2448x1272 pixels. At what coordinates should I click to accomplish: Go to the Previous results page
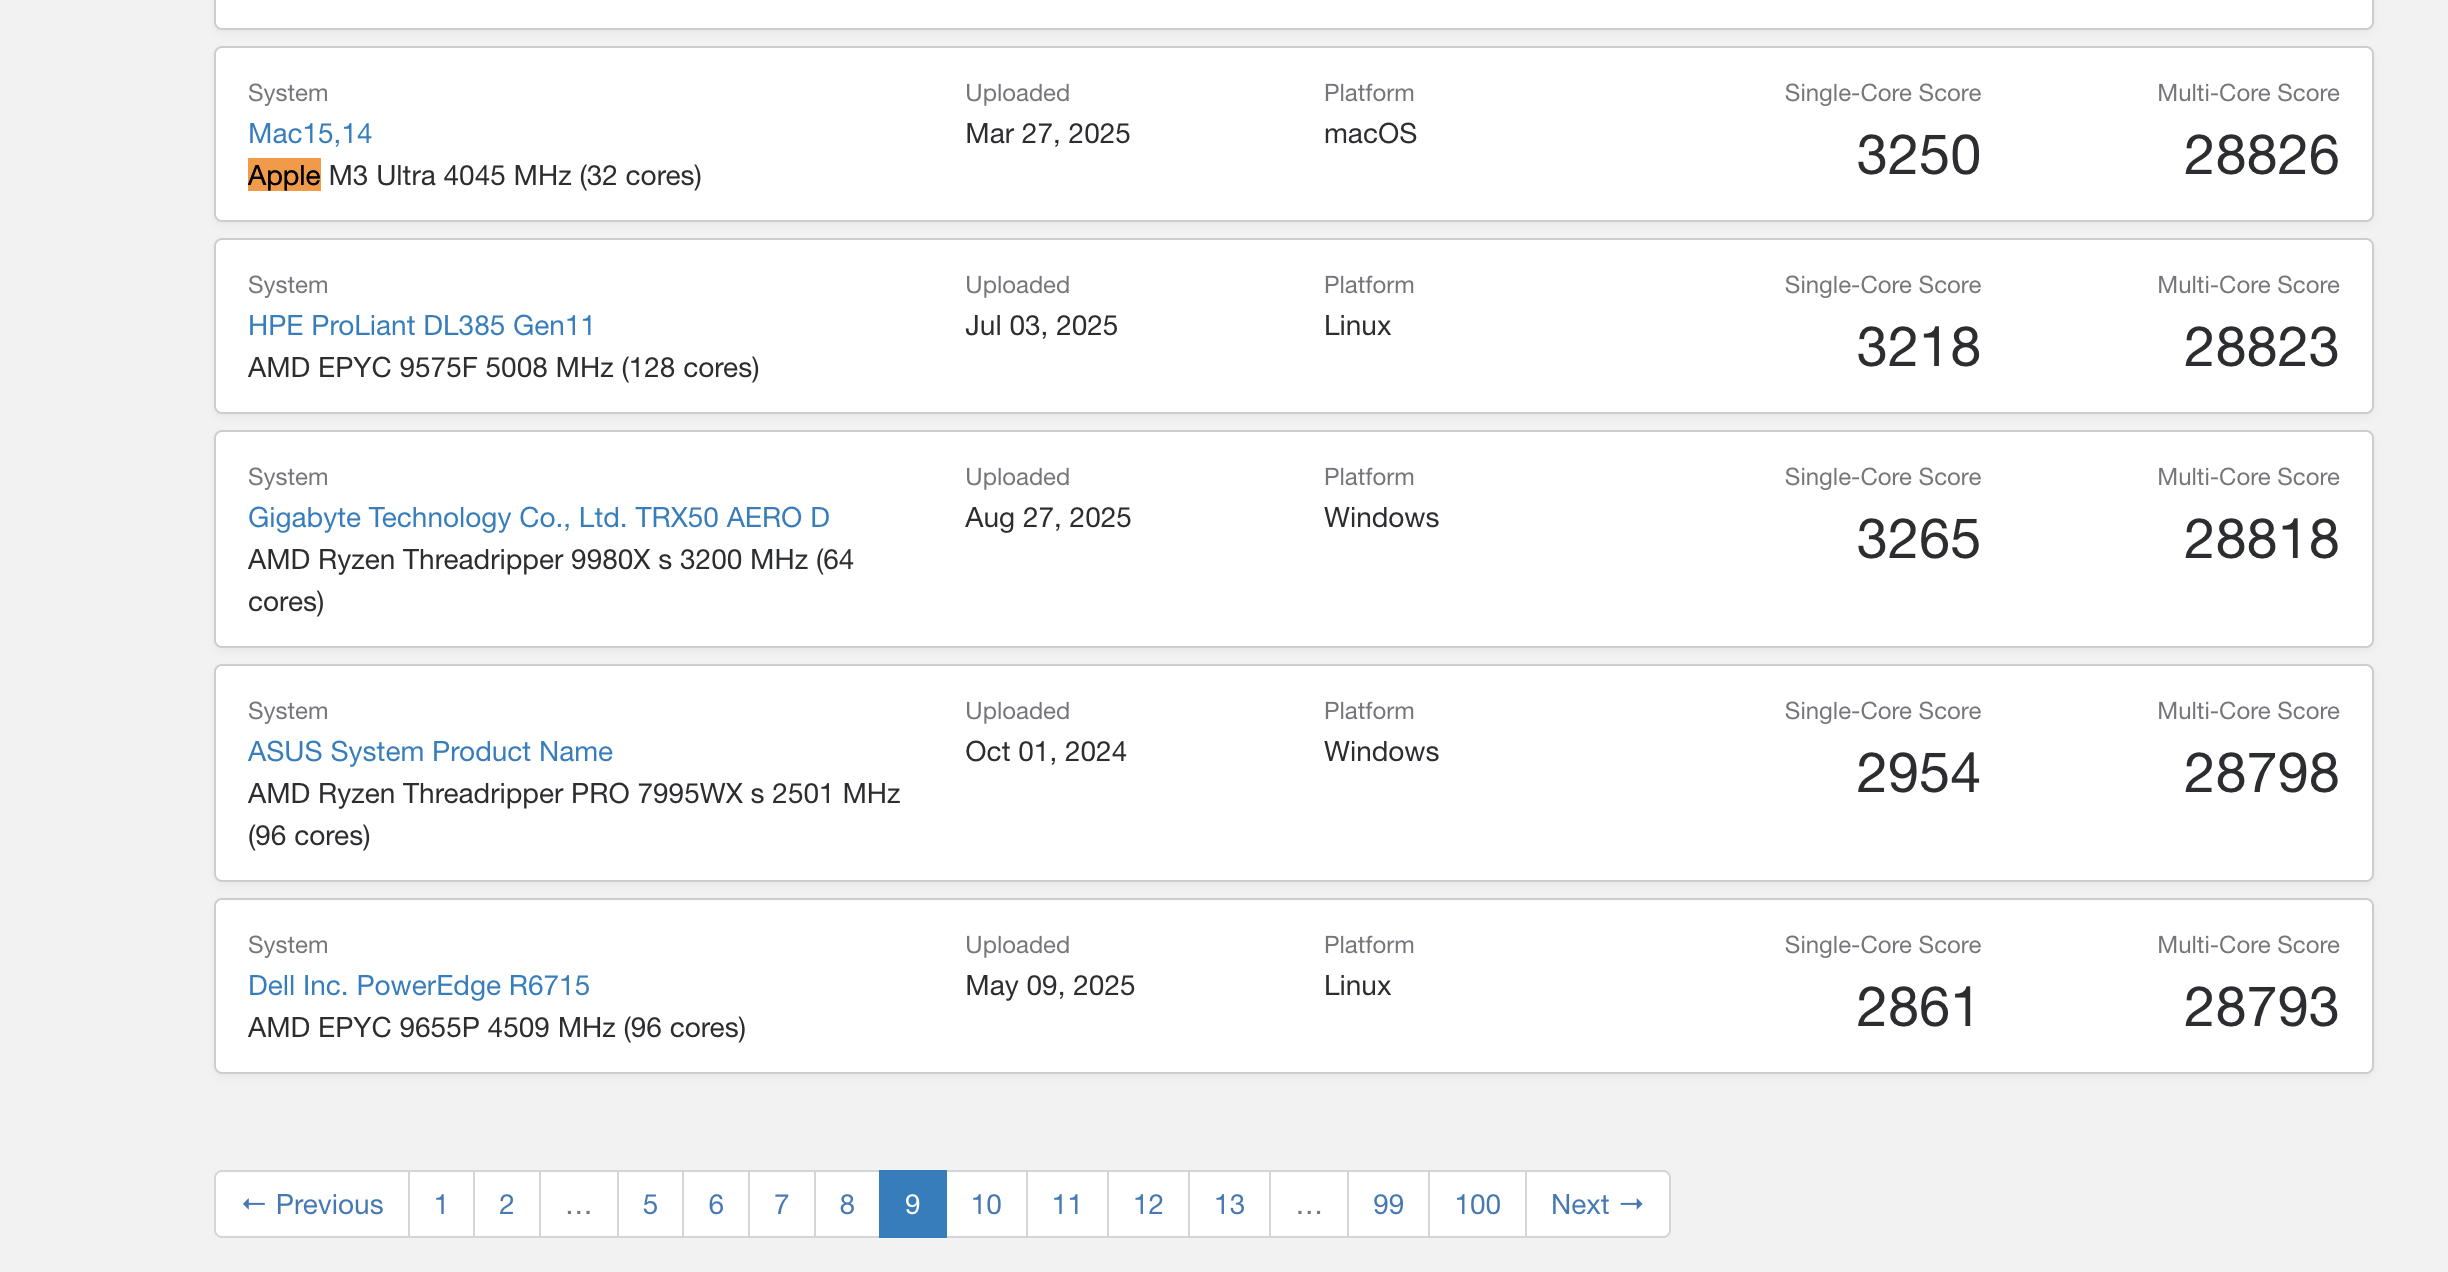pyautogui.click(x=312, y=1204)
